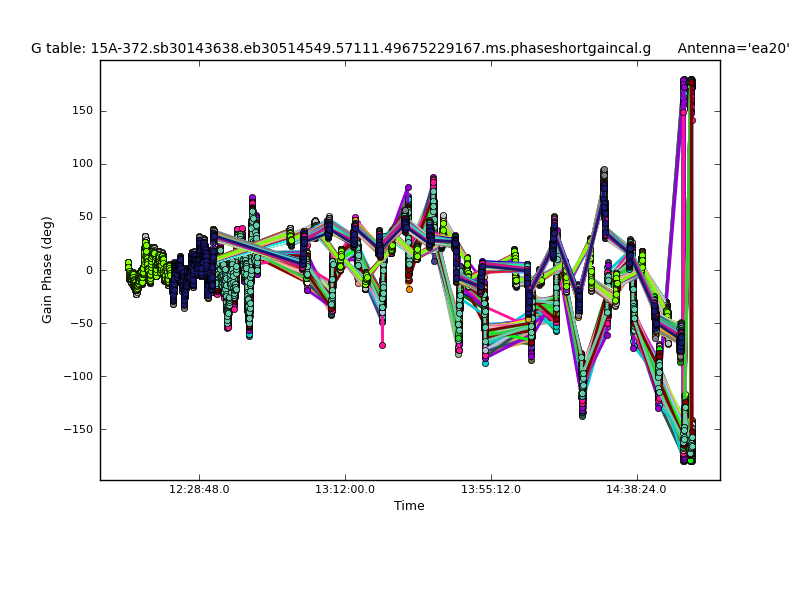
Task: Select the 'Gain Phase (deg)' y-axis label
Action: [47, 270]
